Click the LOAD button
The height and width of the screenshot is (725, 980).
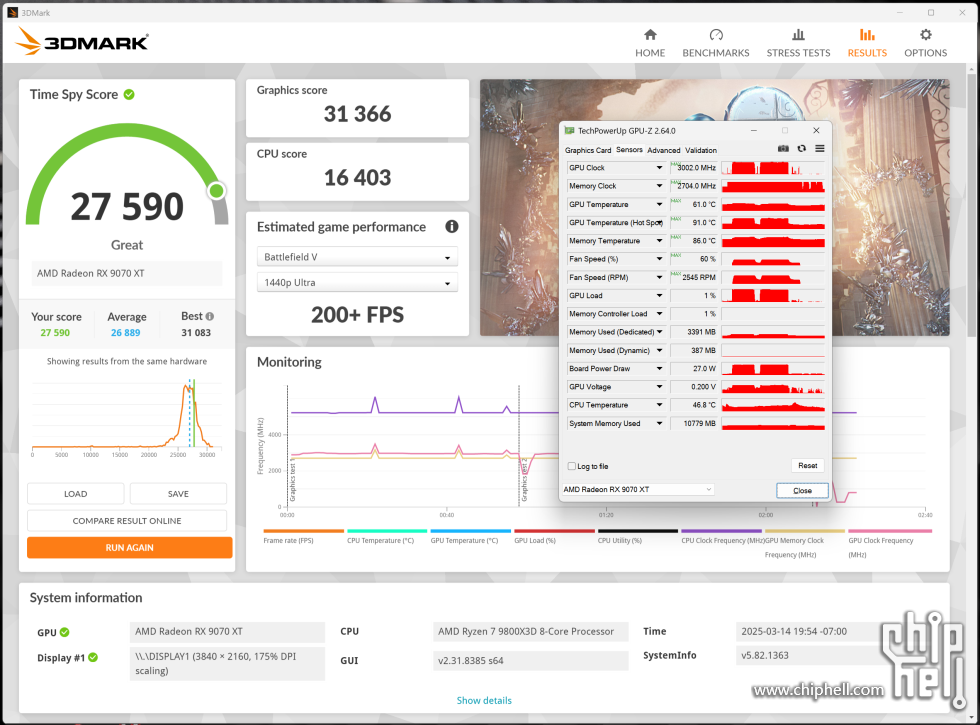(x=76, y=494)
